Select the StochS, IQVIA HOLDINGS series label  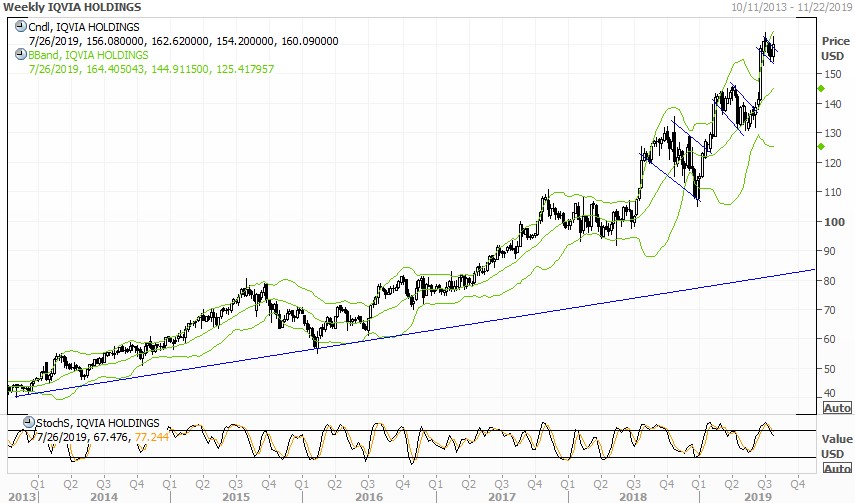91,424
